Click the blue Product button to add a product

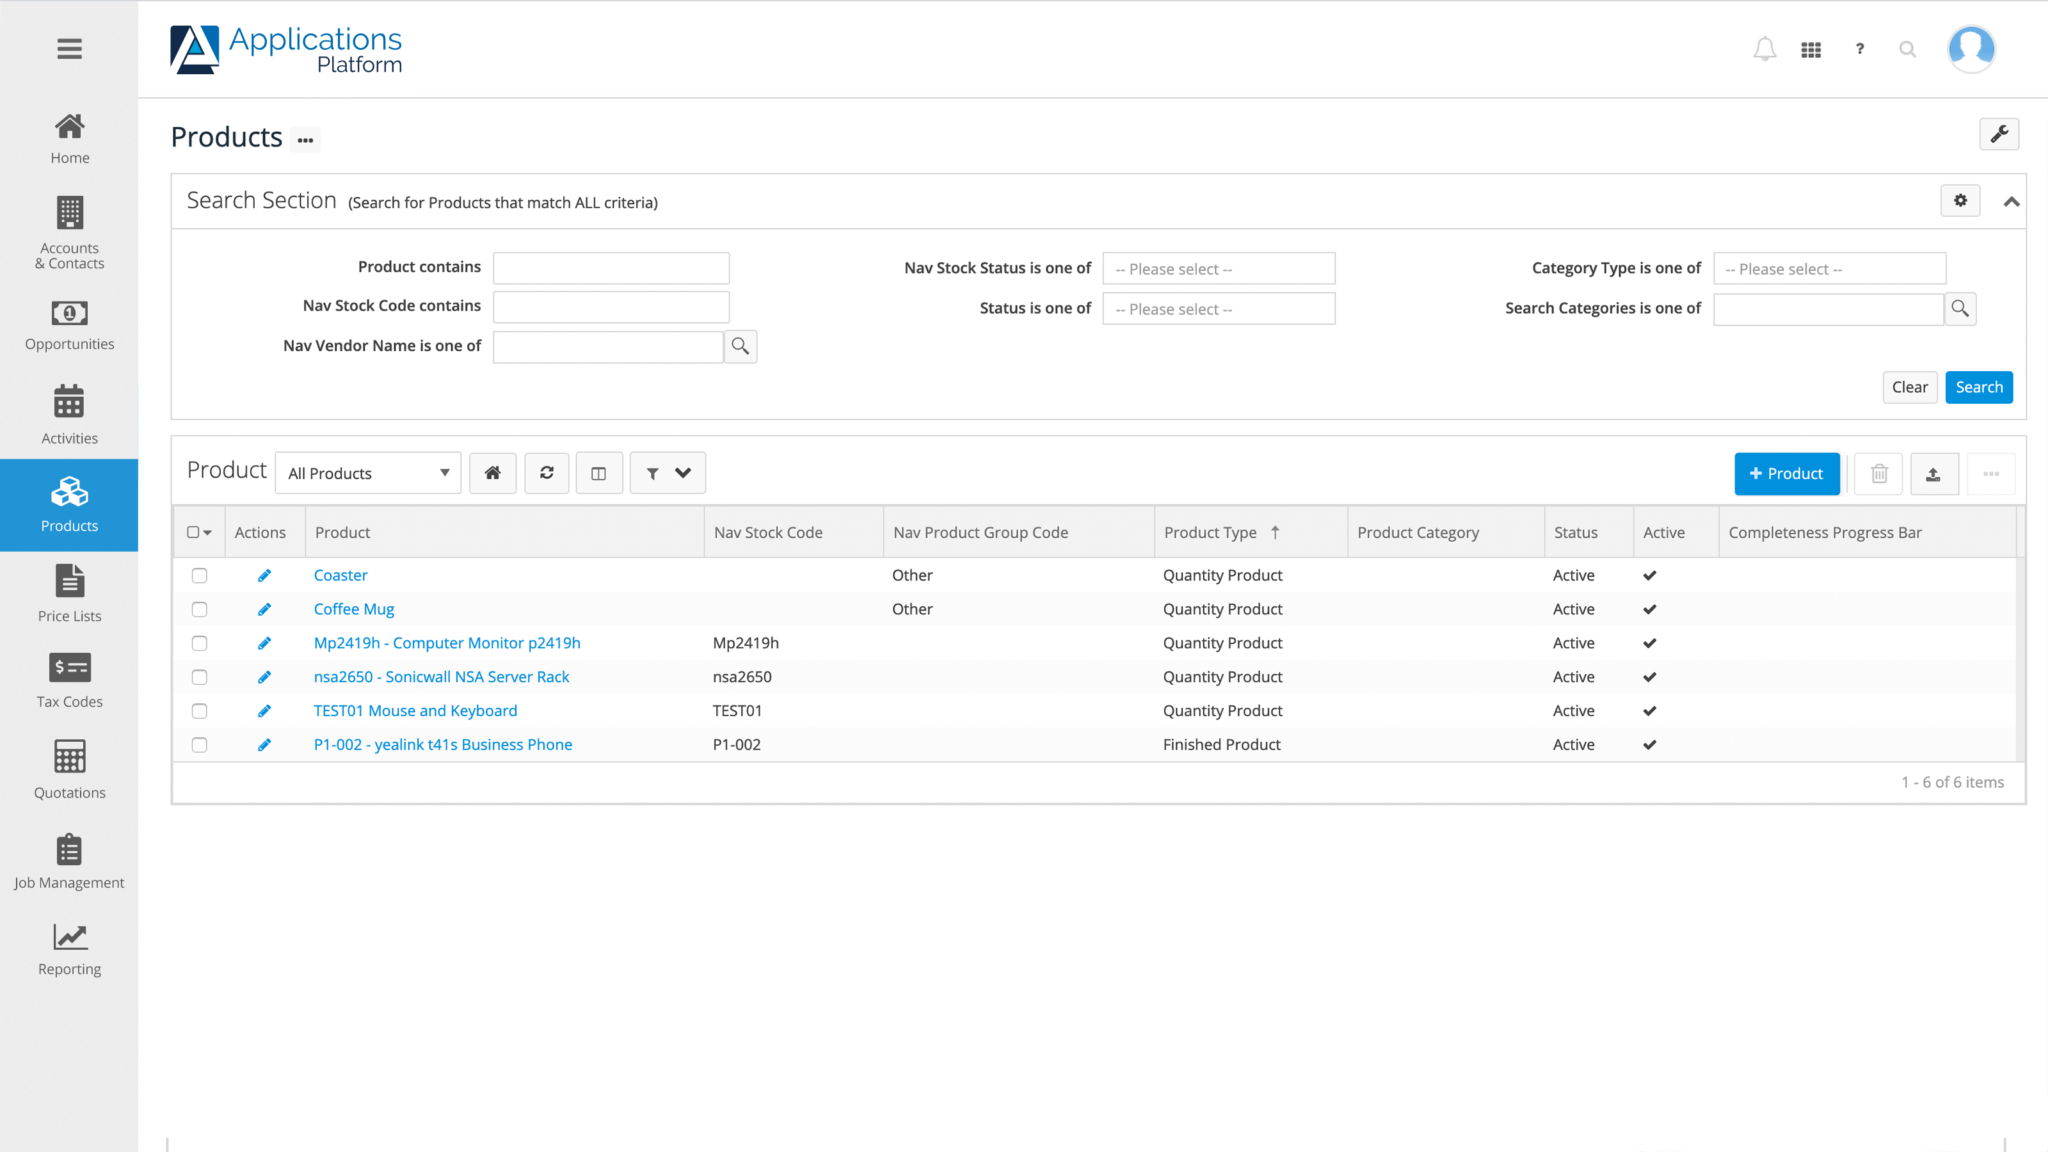pyautogui.click(x=1787, y=473)
